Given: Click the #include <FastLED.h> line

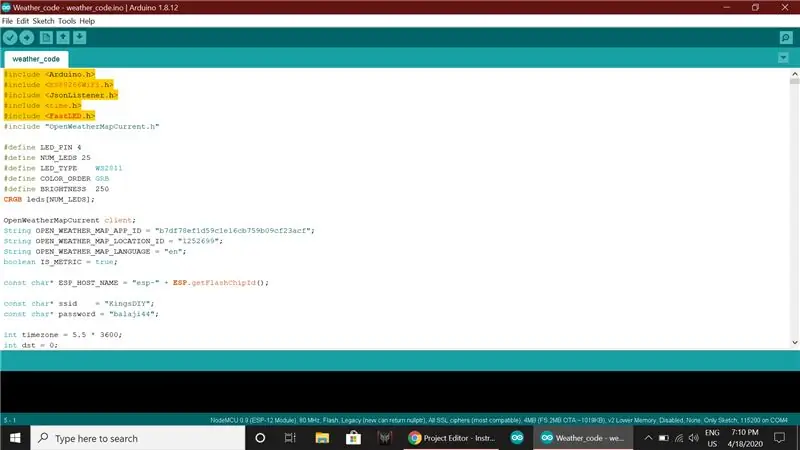Looking at the screenshot, I should (x=49, y=116).
